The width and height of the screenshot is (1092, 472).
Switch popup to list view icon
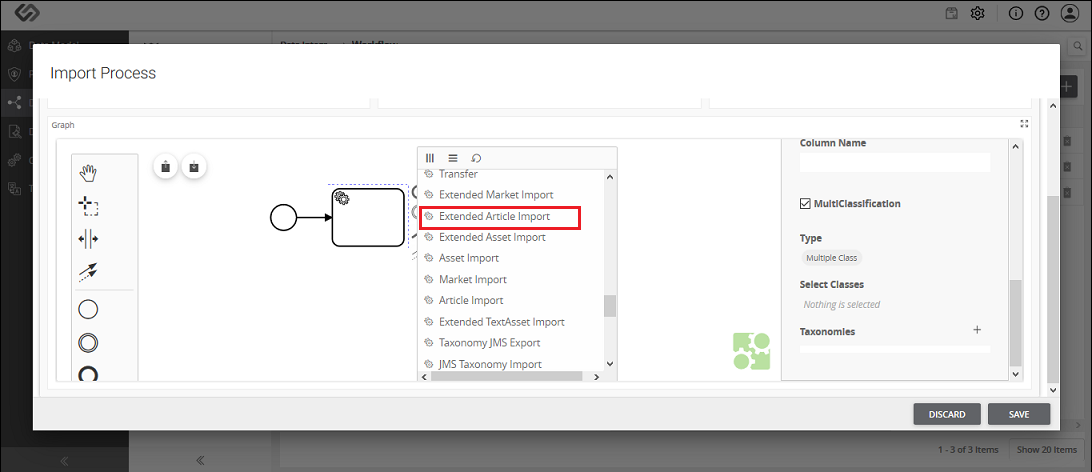[x=453, y=158]
